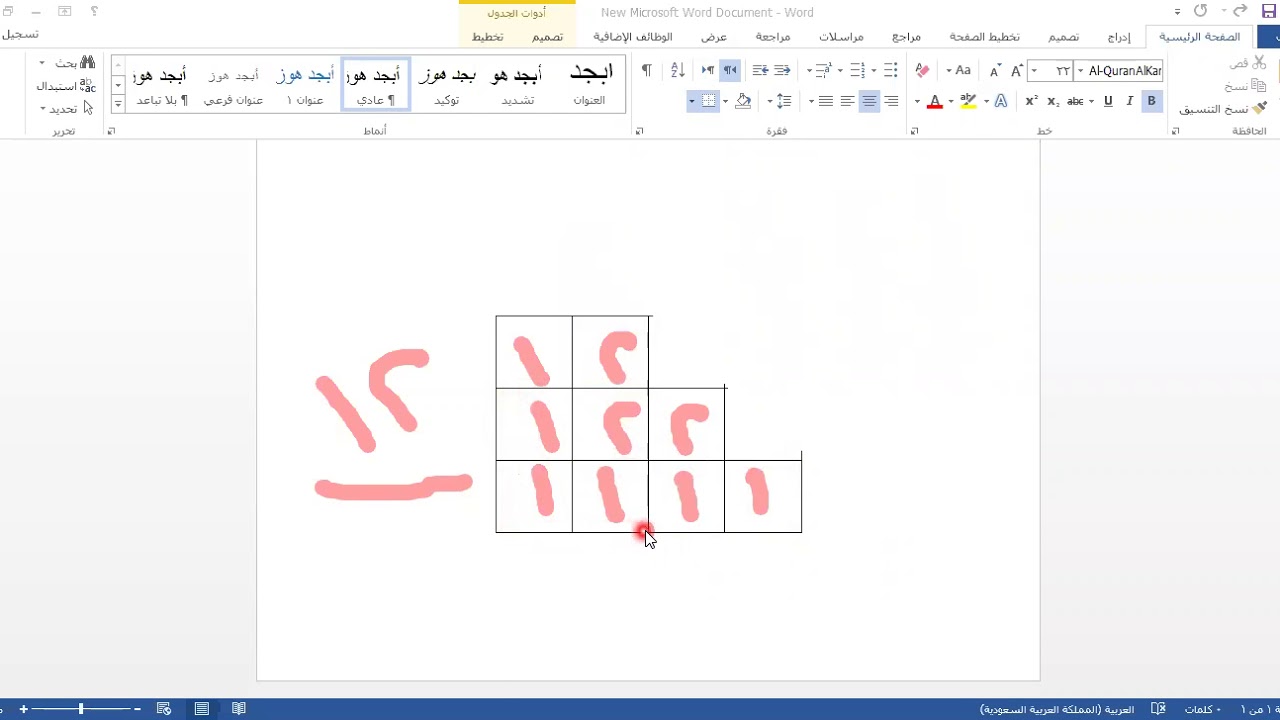Set left-to-right text direction

click(x=708, y=71)
